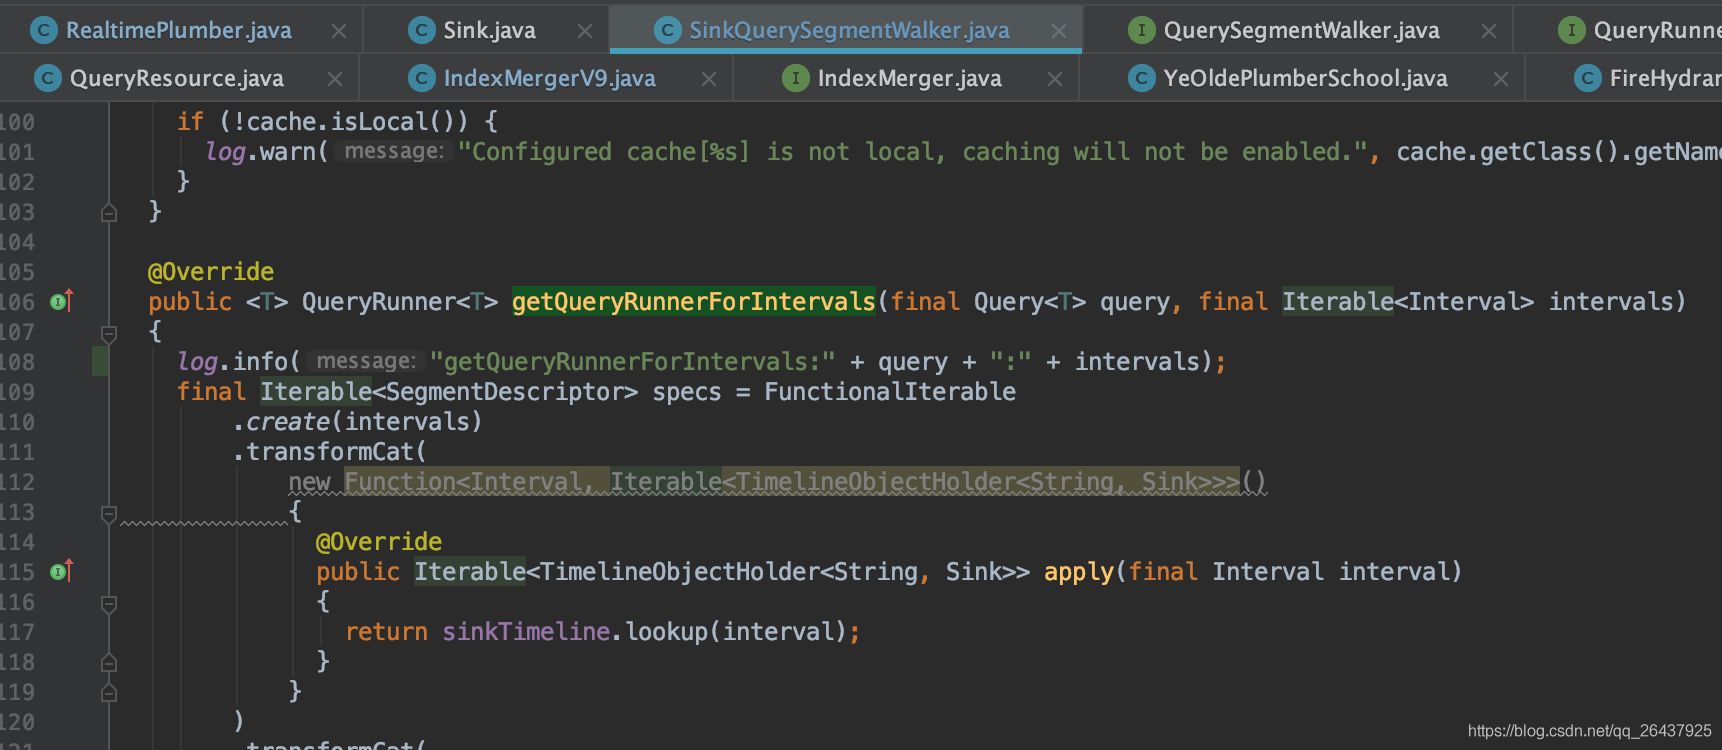Collapse the getQueryRunnerForIntervals method body fold
This screenshot has width=1722, height=750.
109,332
